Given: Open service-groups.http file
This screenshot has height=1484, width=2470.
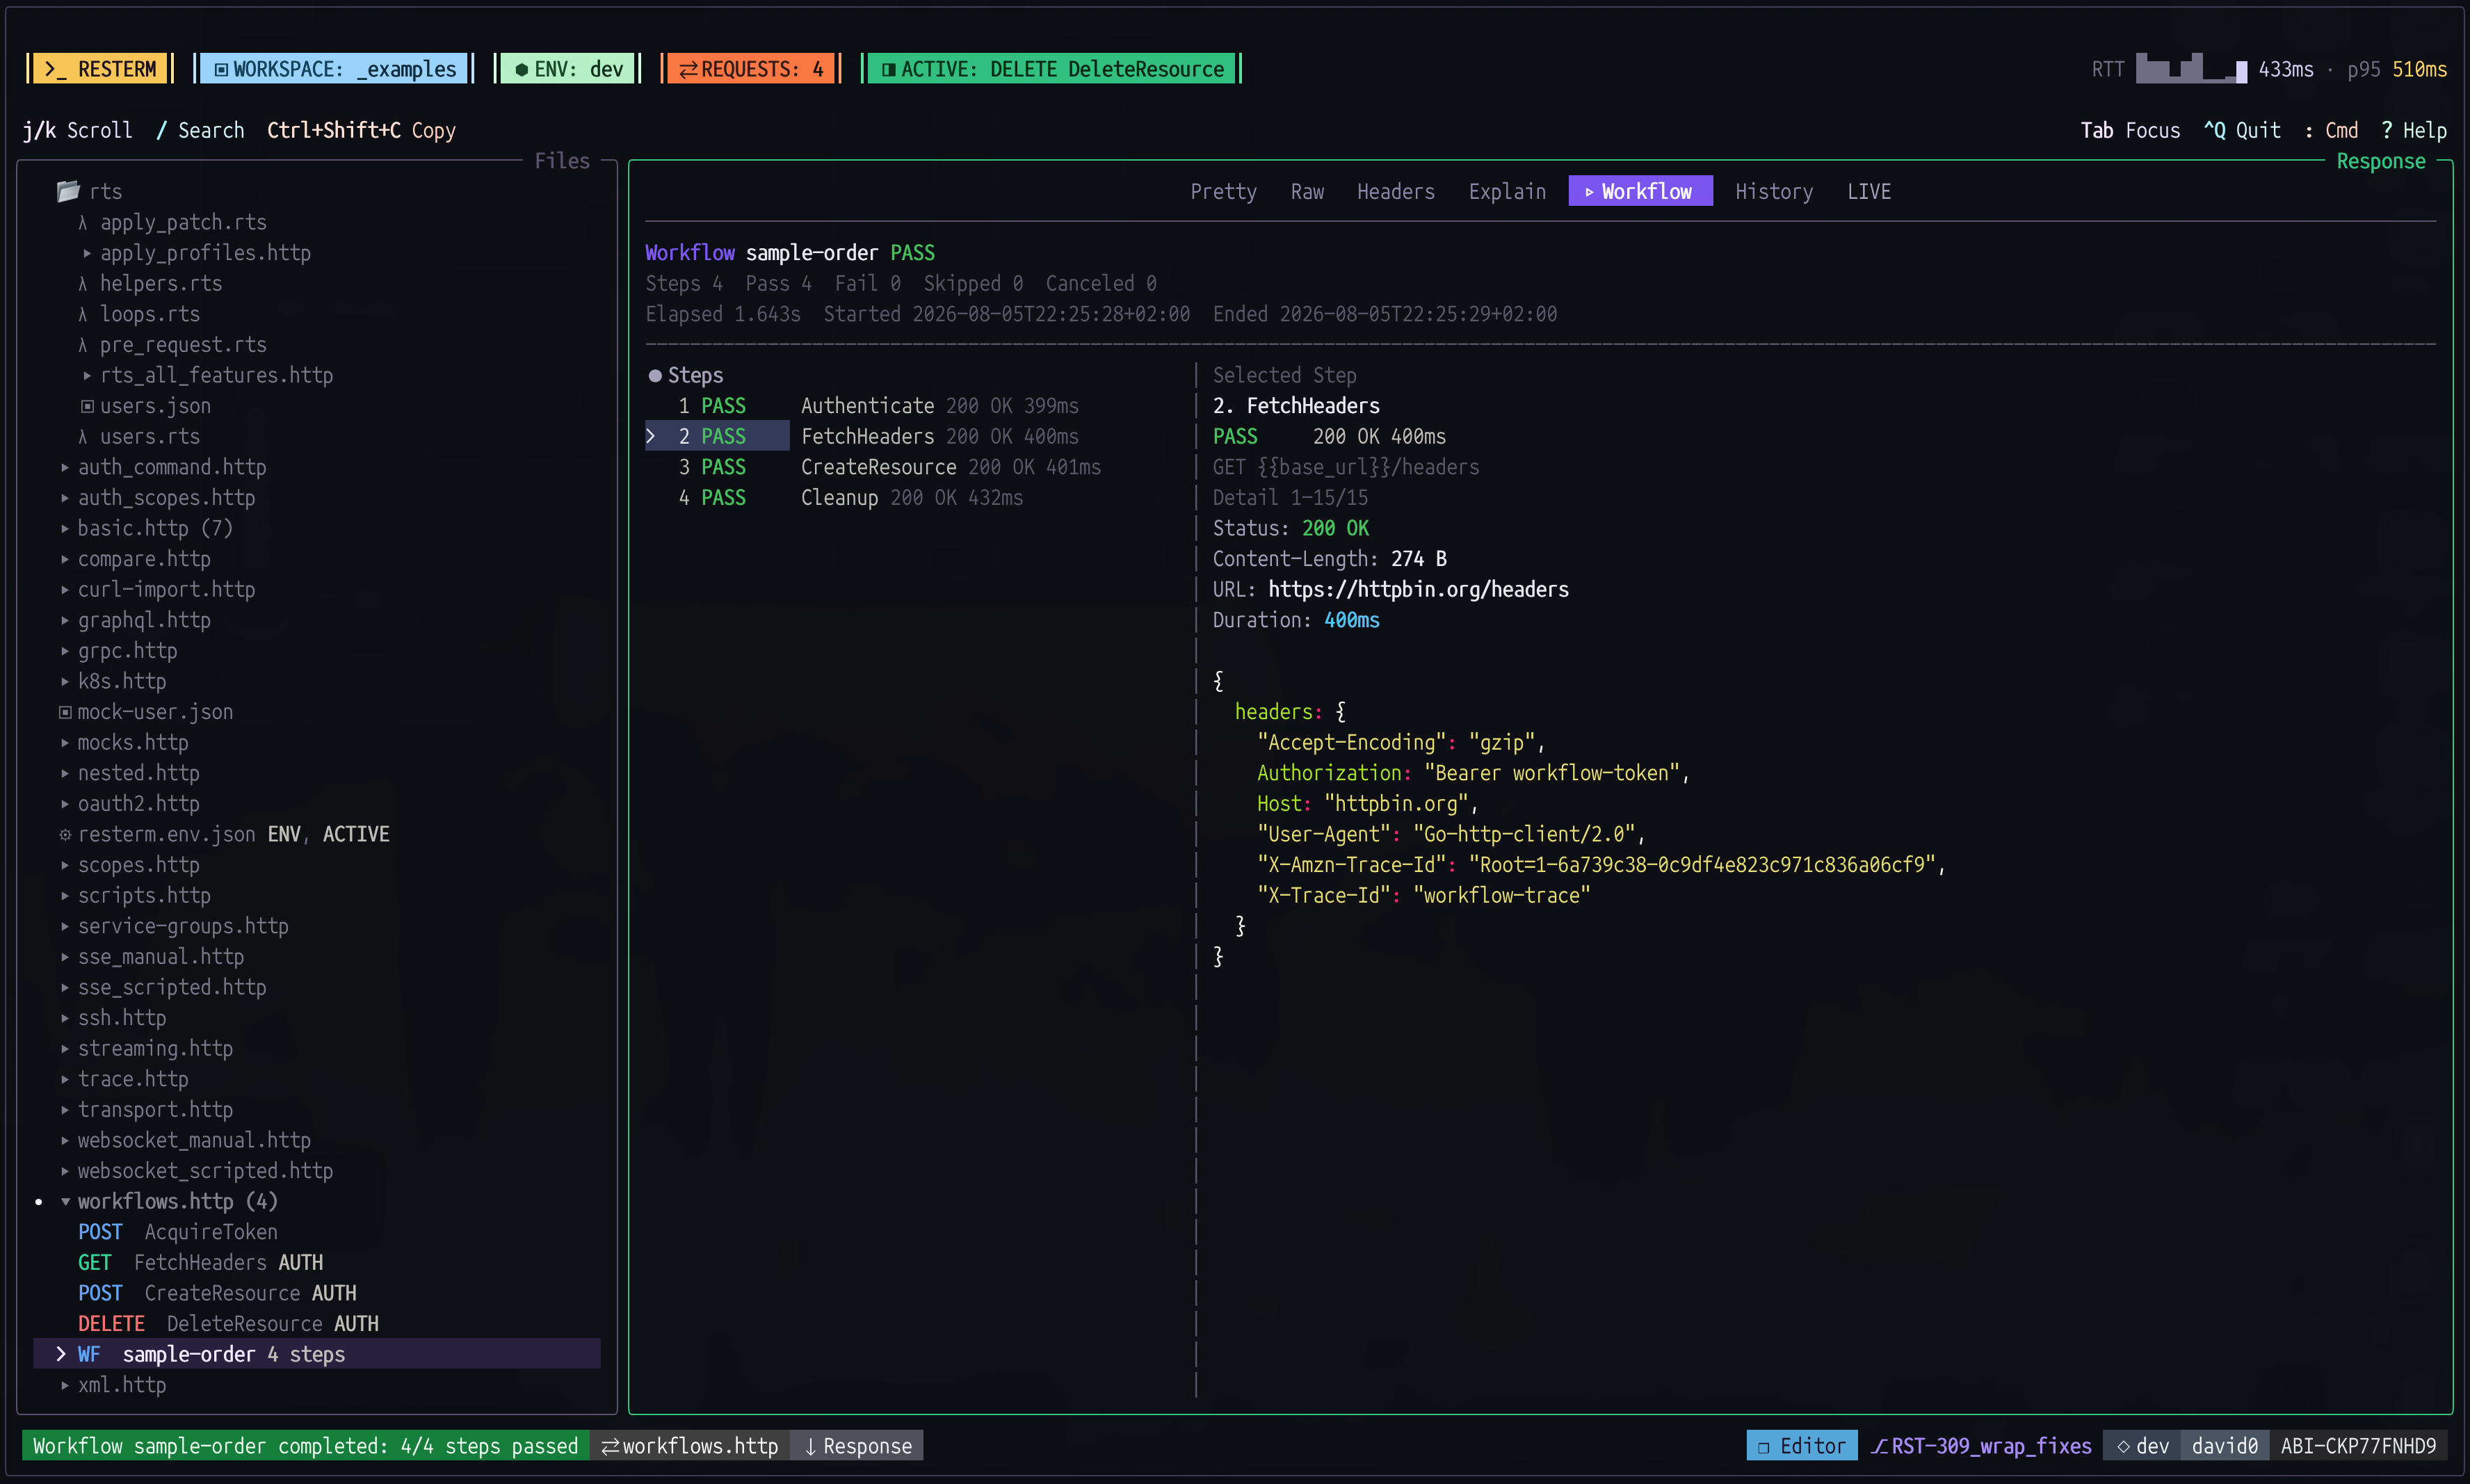Looking at the screenshot, I should pos(183,926).
